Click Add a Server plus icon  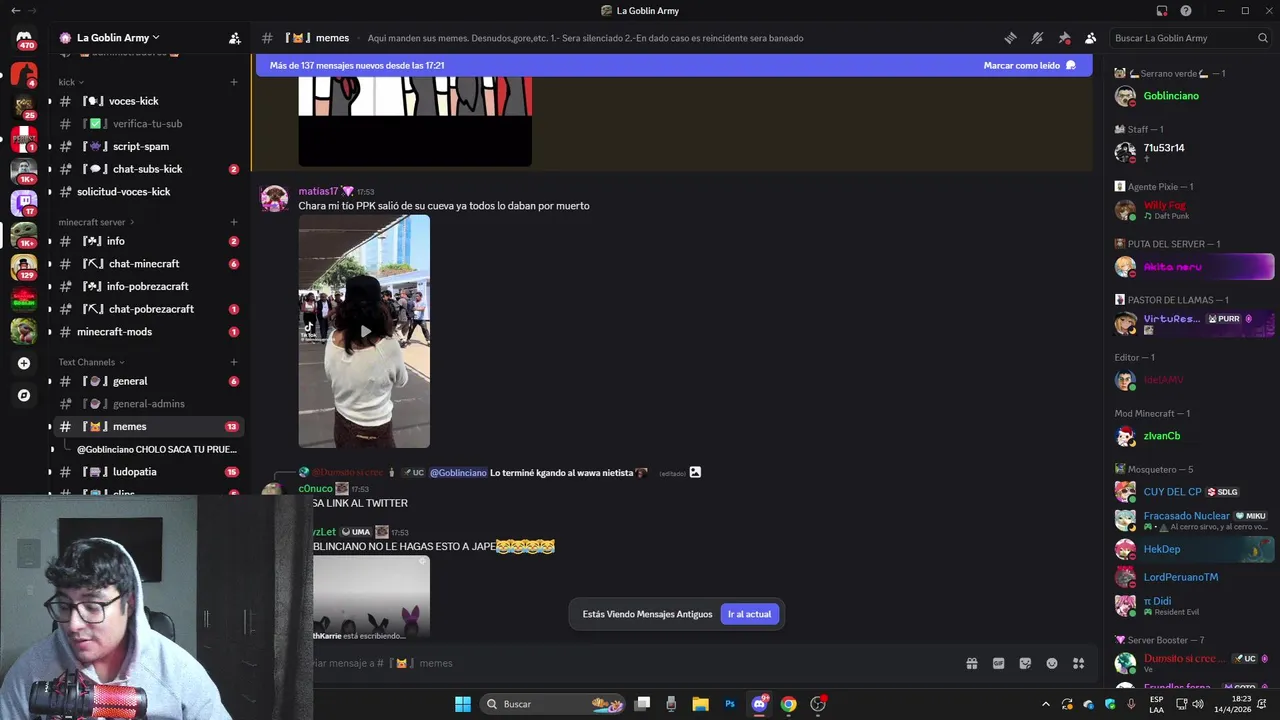click(24, 363)
